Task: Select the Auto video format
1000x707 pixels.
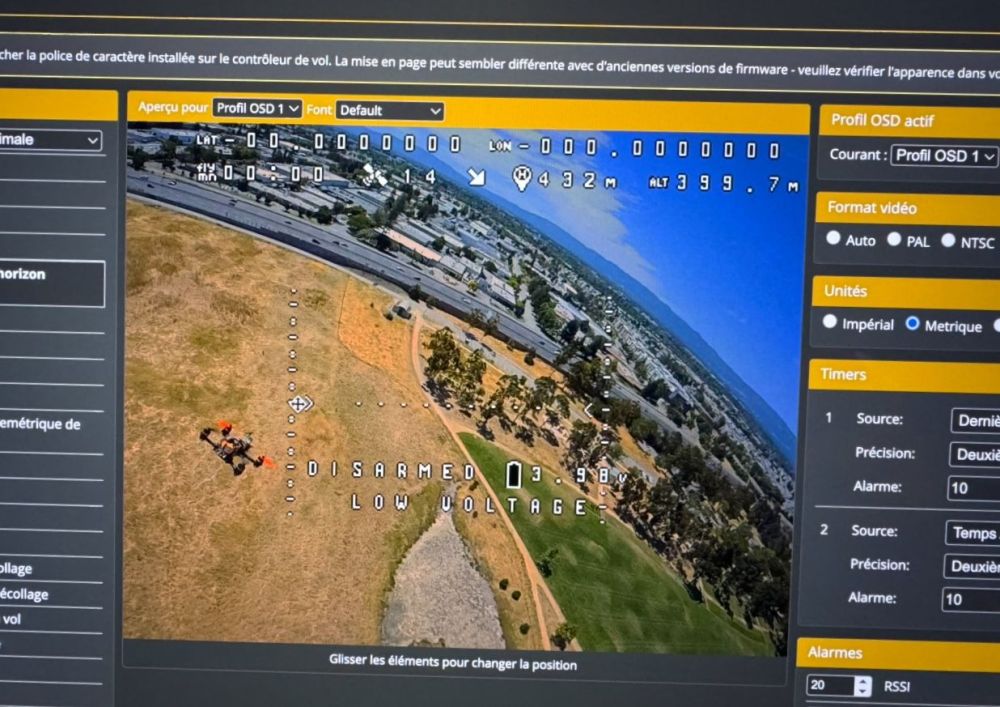Action: [833, 239]
